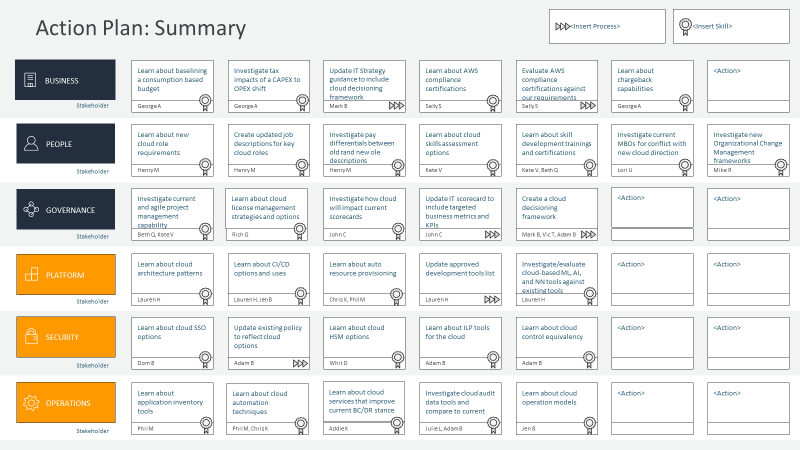Click the process arrows on the Update IT Strategy card
This screenshot has width=800, height=450.
pos(396,105)
